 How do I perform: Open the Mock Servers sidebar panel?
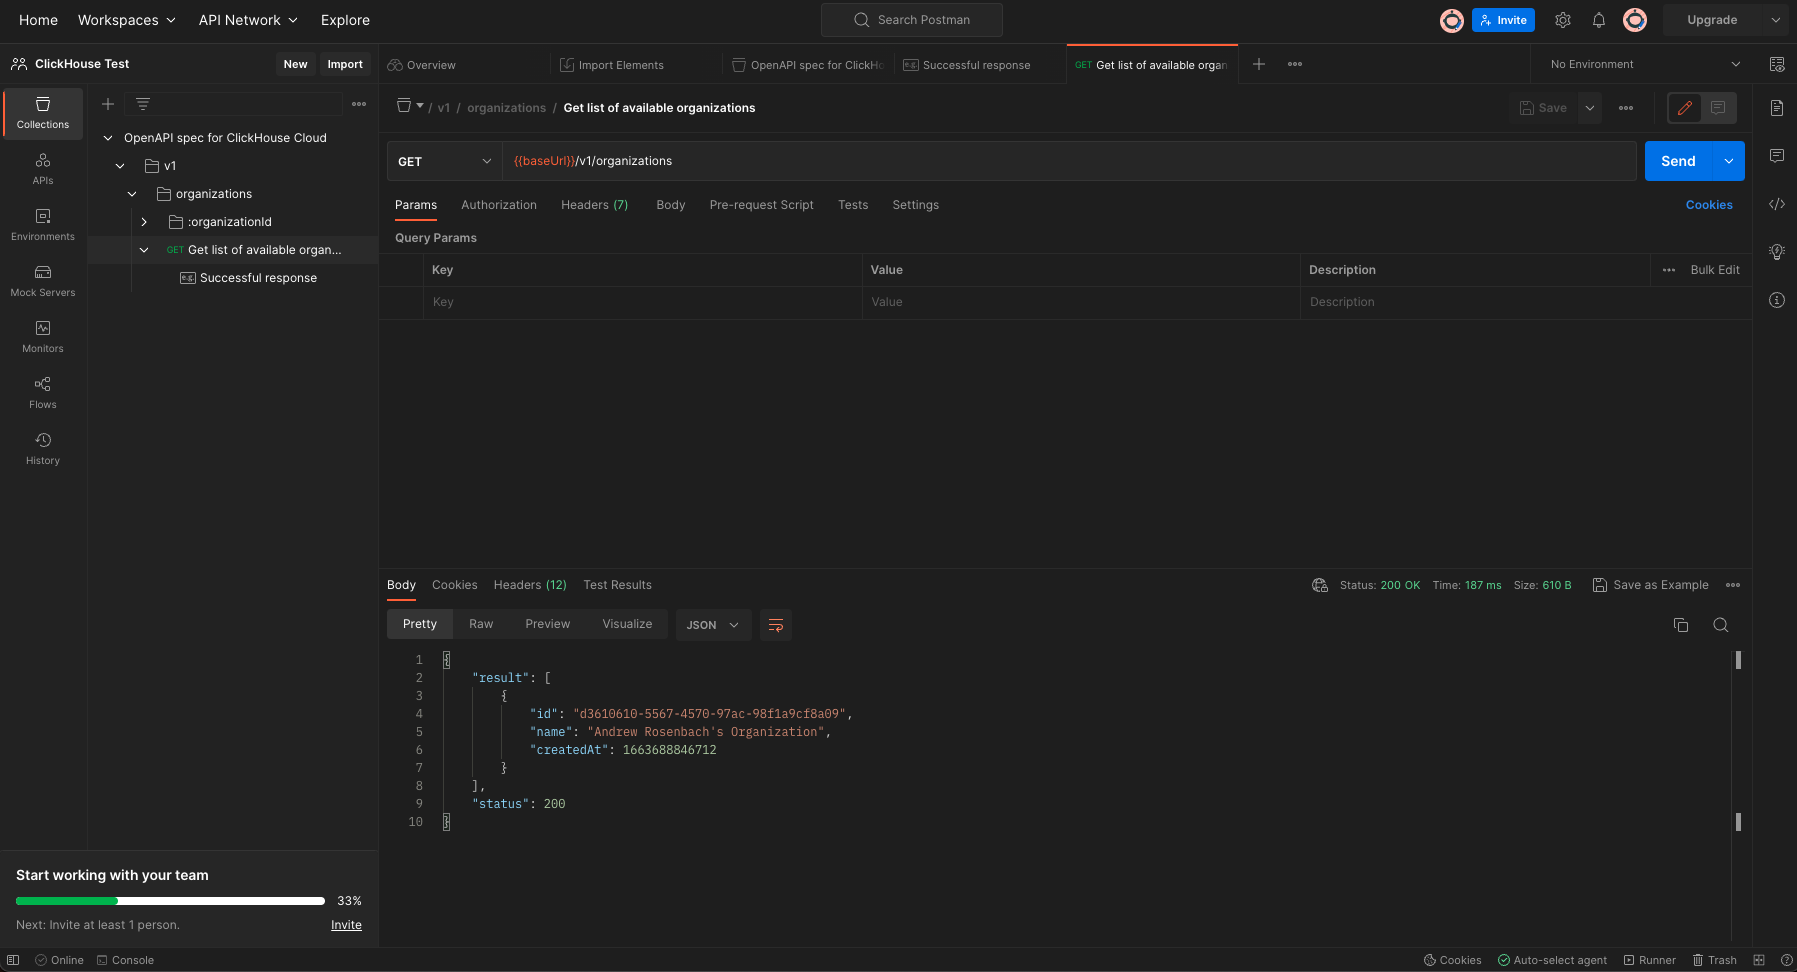(43, 280)
